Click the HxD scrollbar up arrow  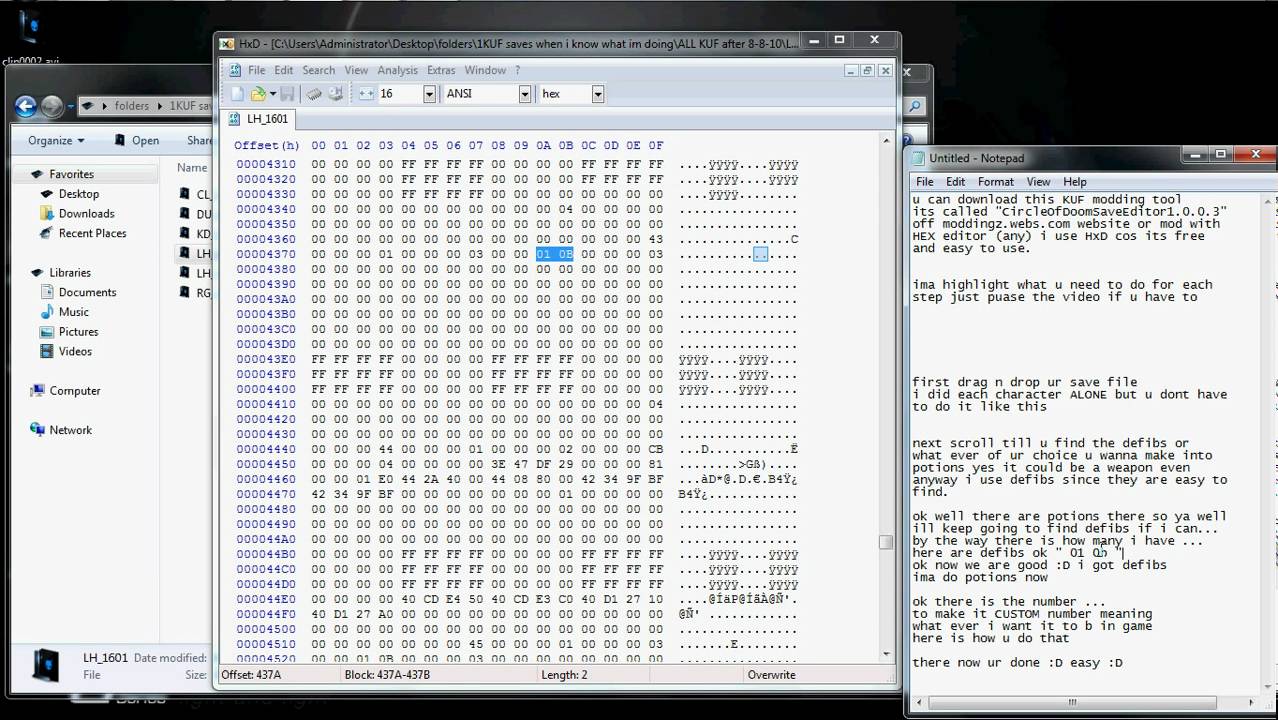[x=885, y=141]
